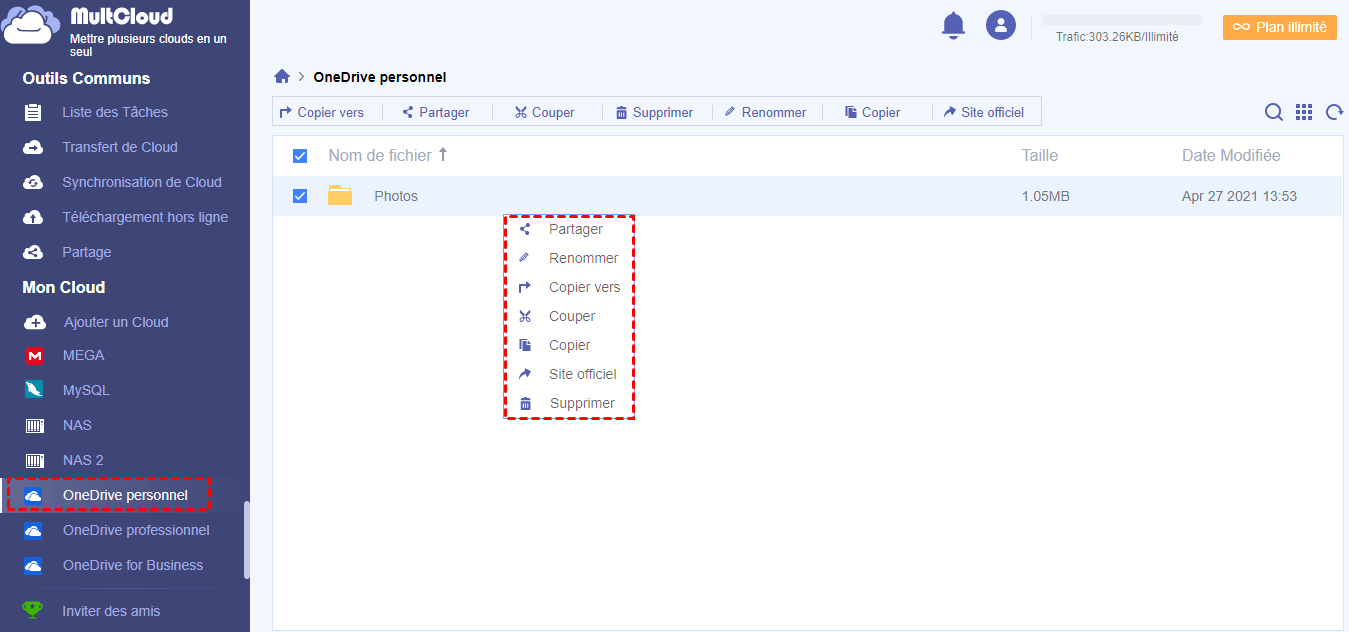Refresh the file list icon
Viewport: 1349px width, 632px height.
point(1334,112)
